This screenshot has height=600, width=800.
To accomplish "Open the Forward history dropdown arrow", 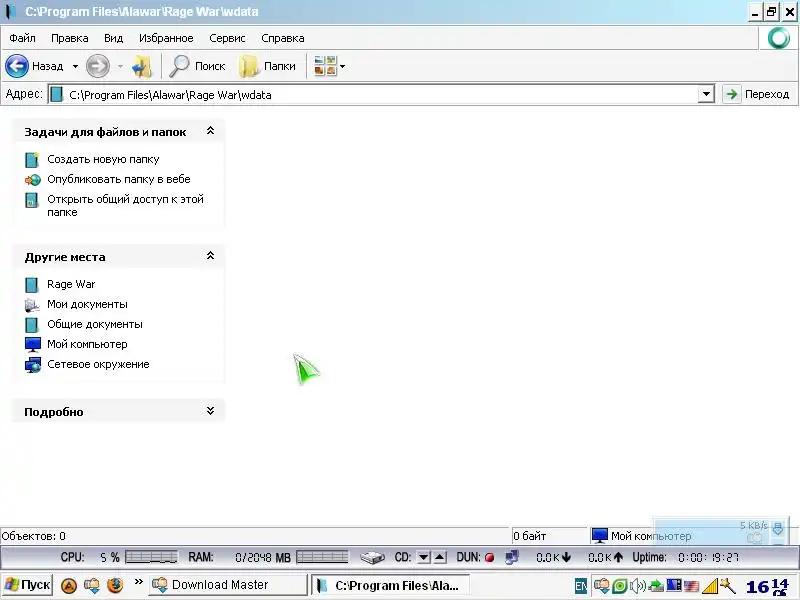I will 120,66.
